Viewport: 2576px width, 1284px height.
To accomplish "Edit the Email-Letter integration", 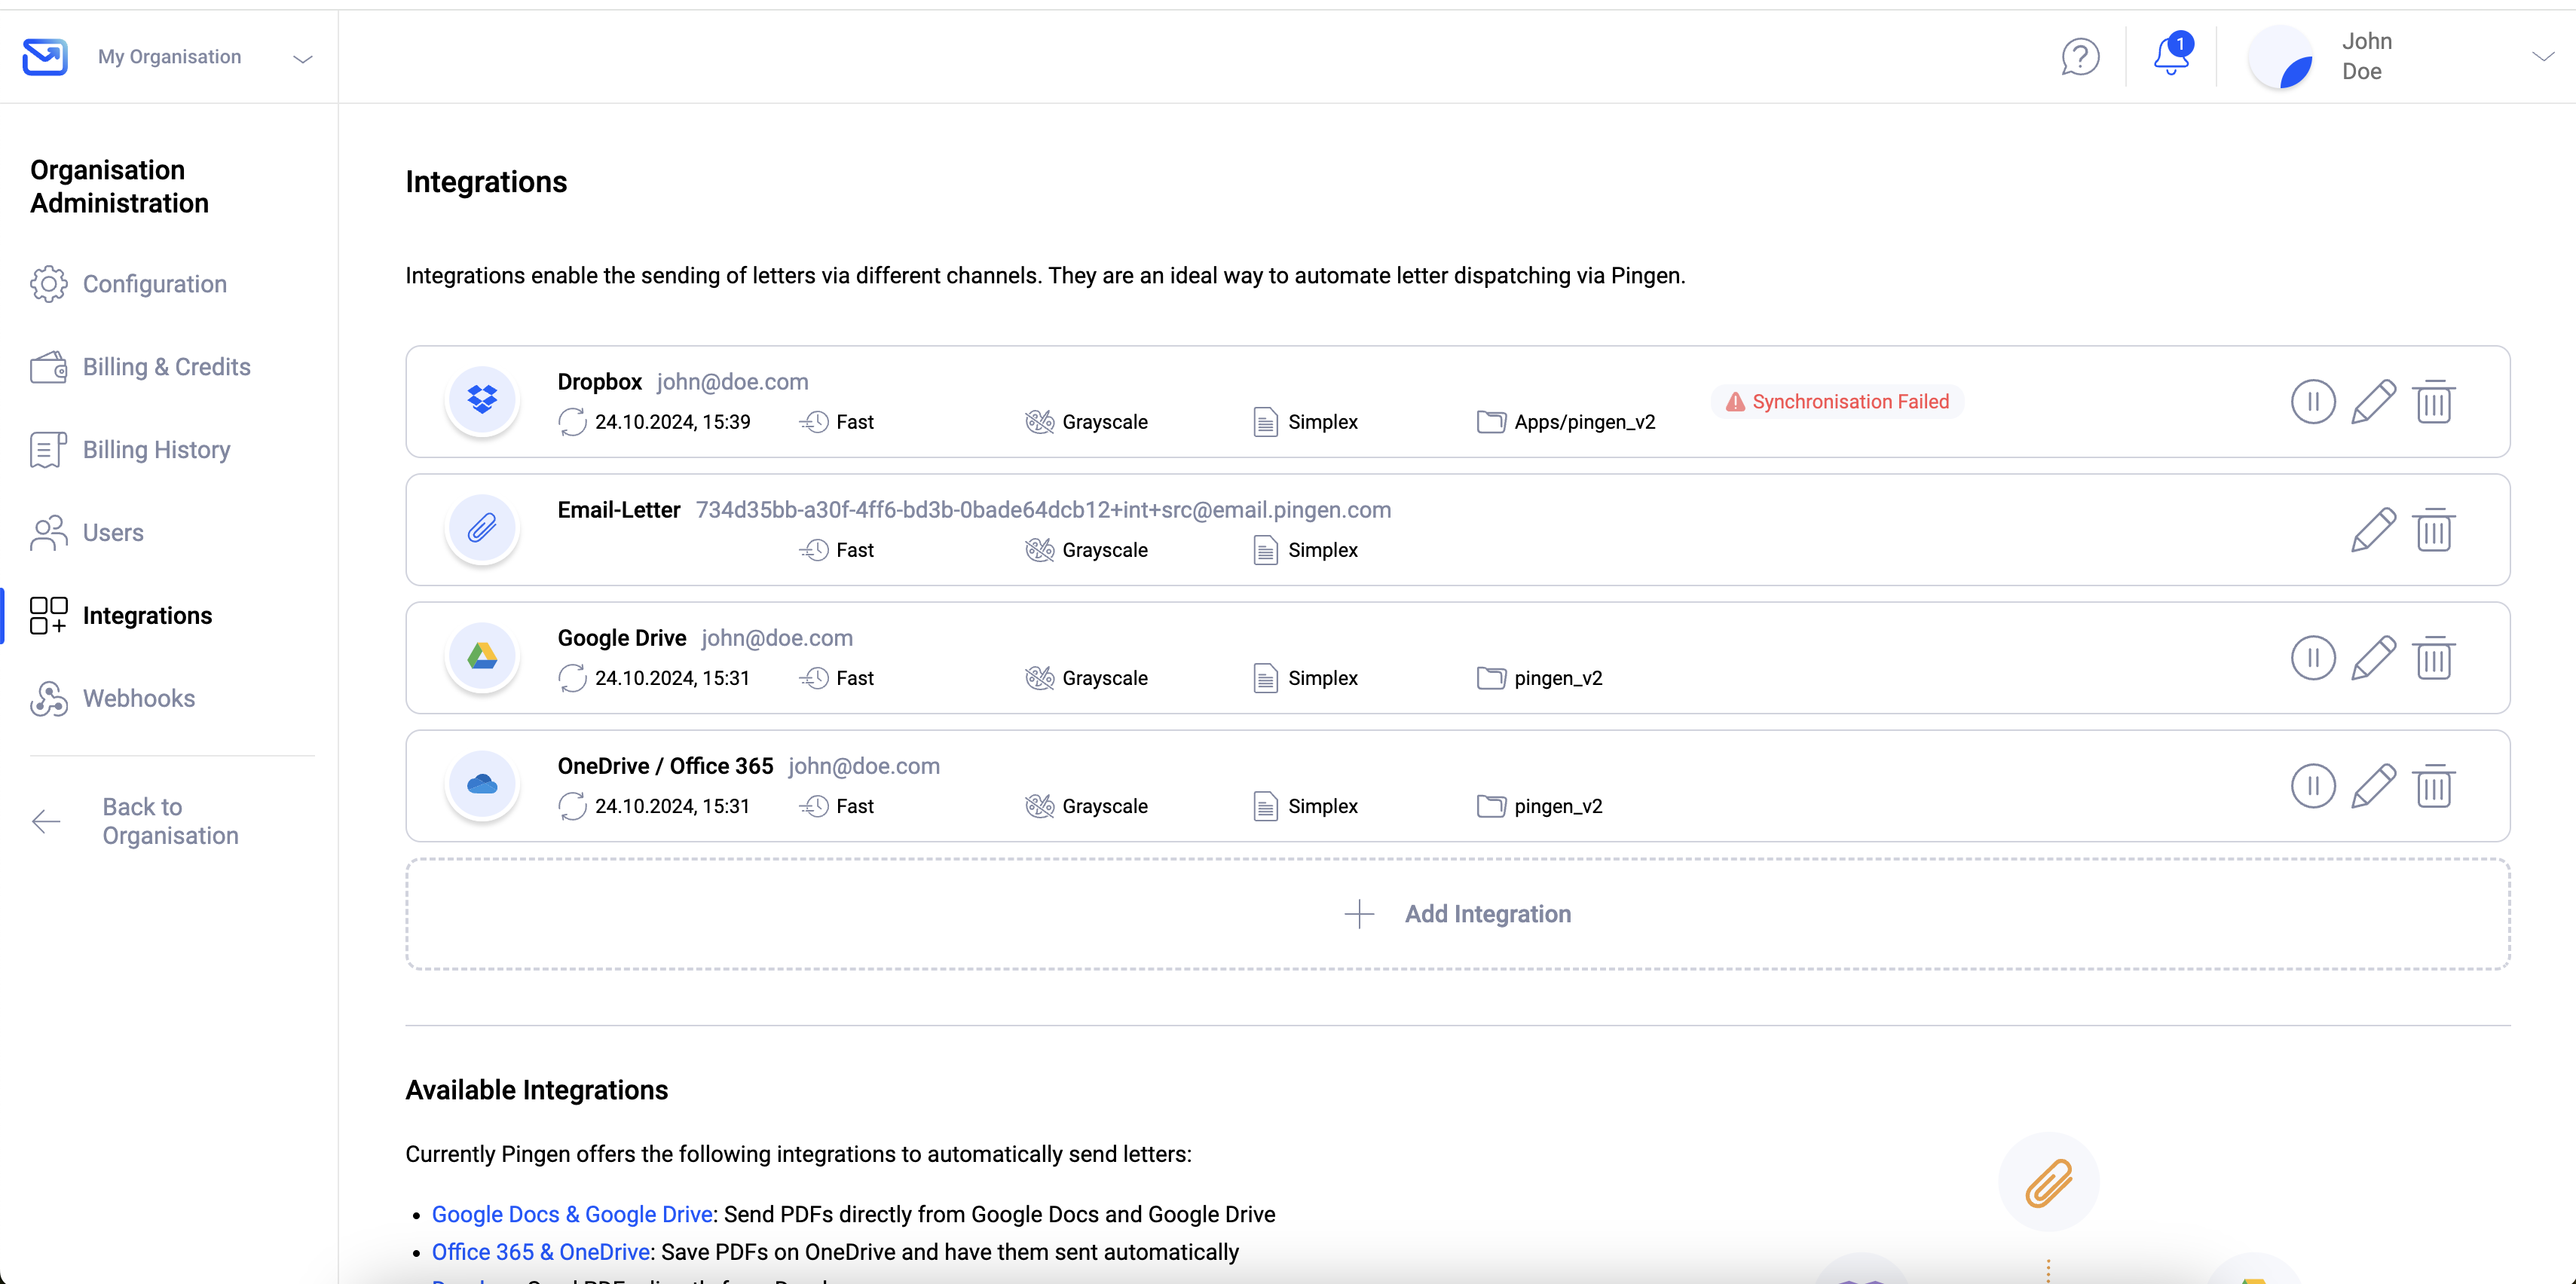I will pyautogui.click(x=2373, y=530).
